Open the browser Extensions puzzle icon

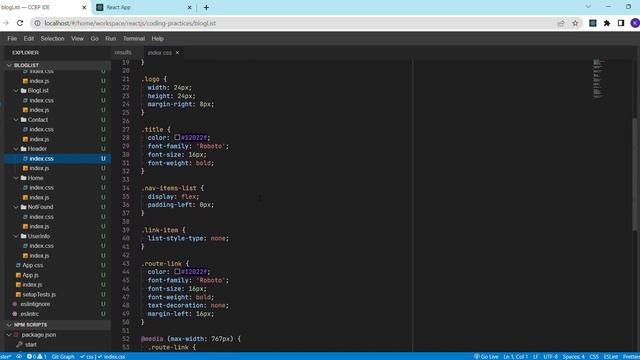click(x=607, y=23)
